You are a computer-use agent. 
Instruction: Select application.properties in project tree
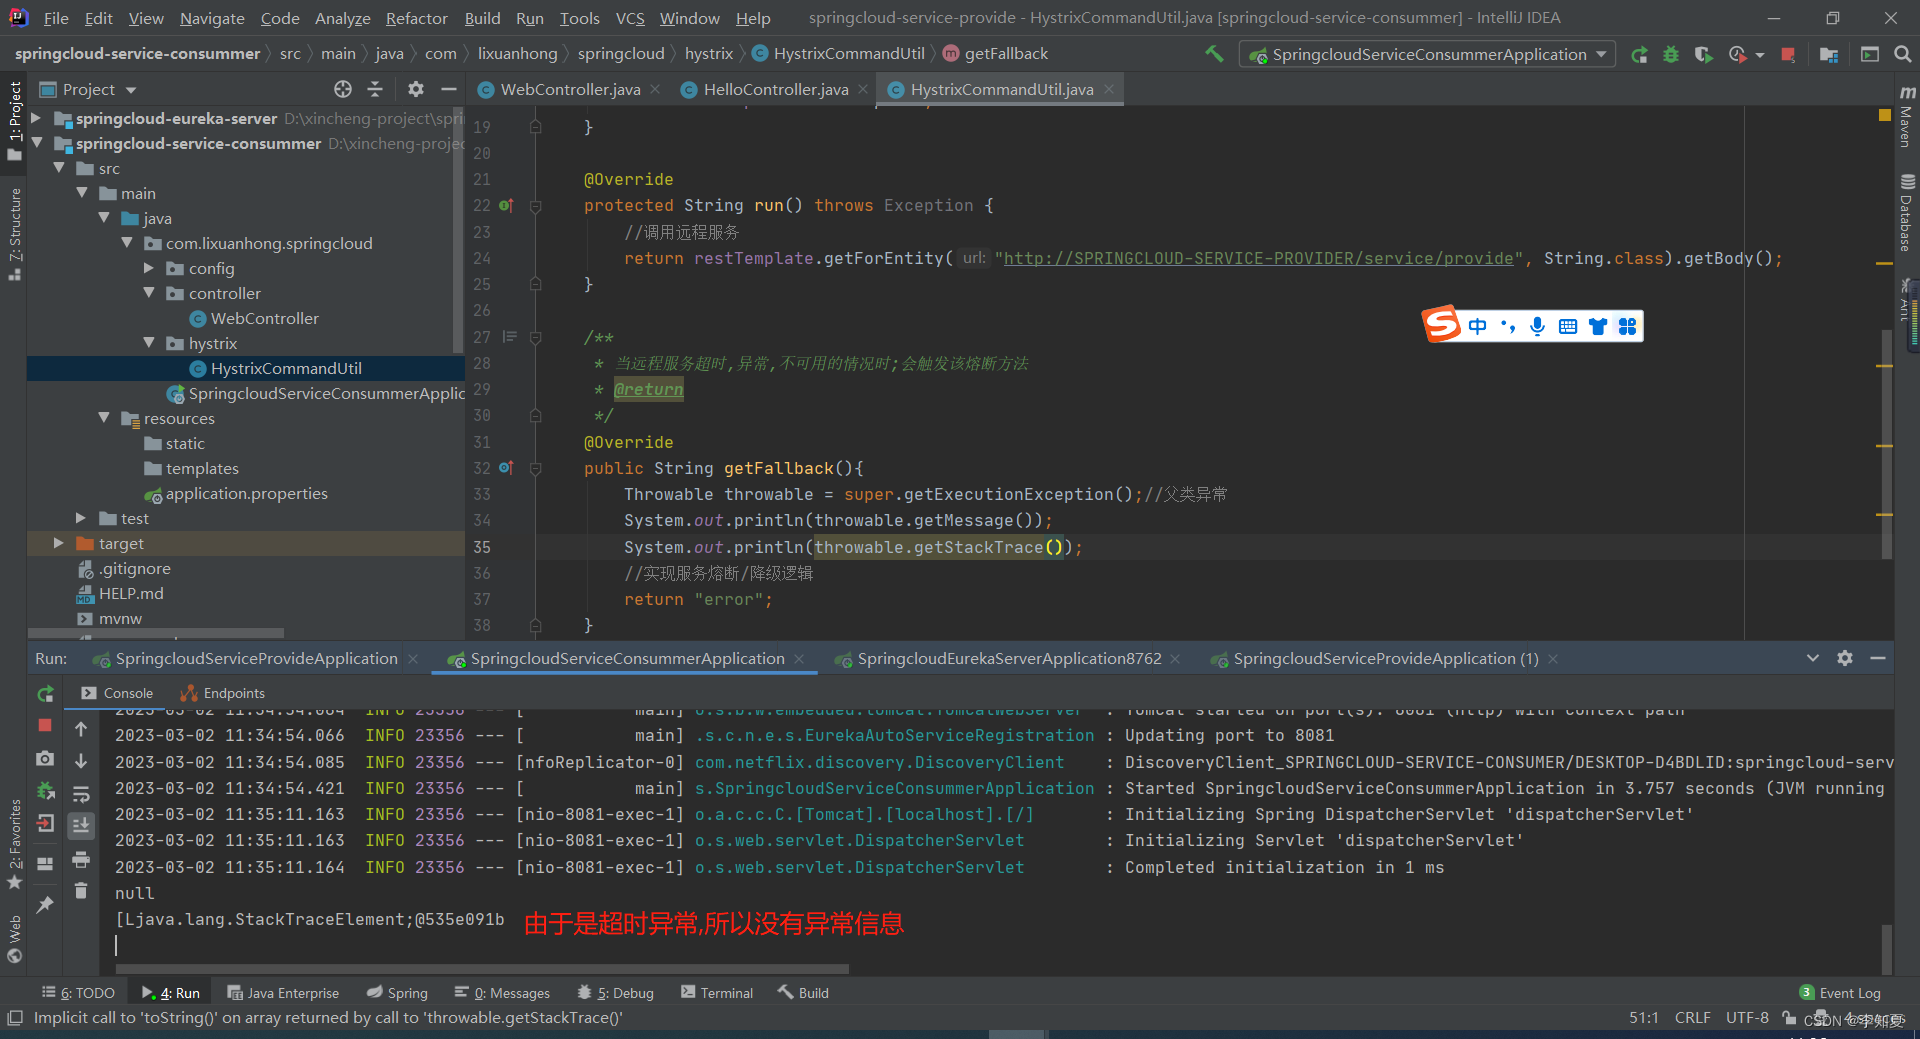coord(246,494)
